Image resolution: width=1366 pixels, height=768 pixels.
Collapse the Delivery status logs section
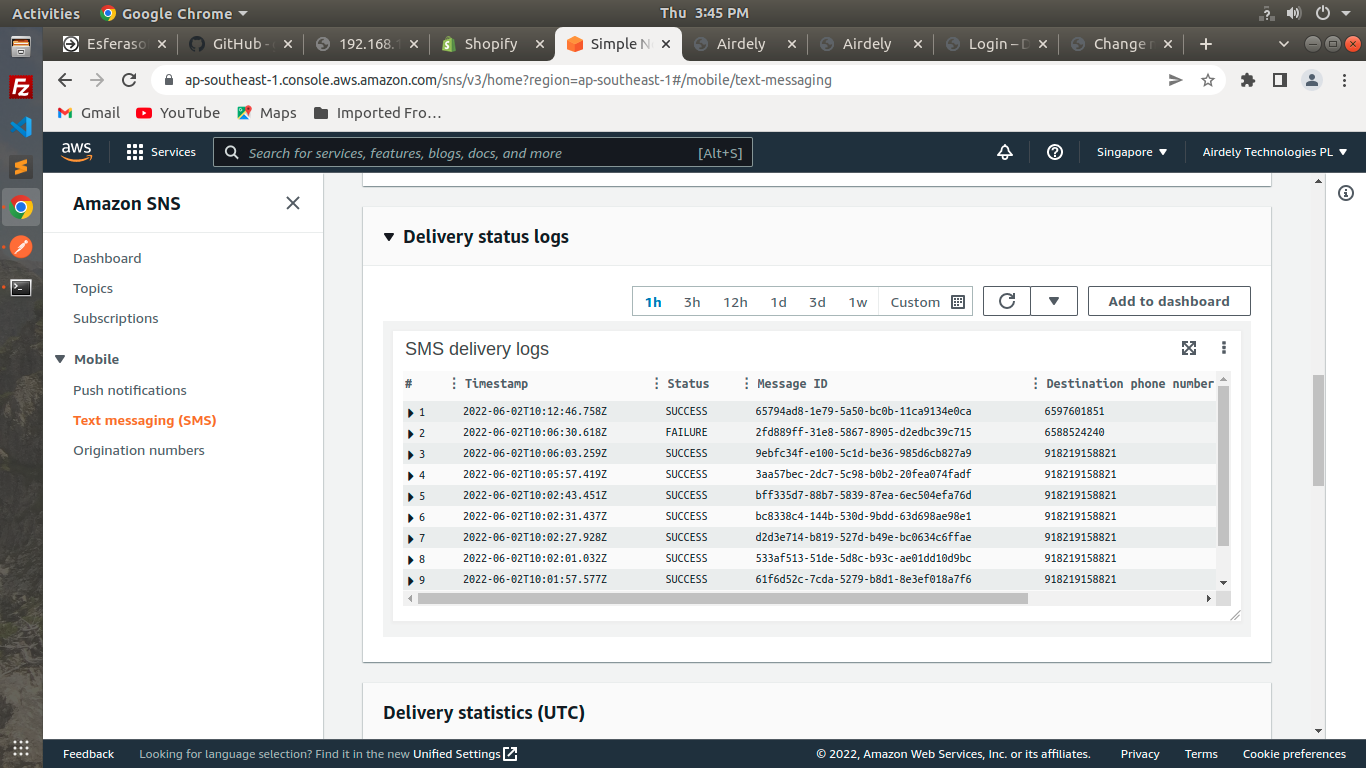(x=389, y=237)
